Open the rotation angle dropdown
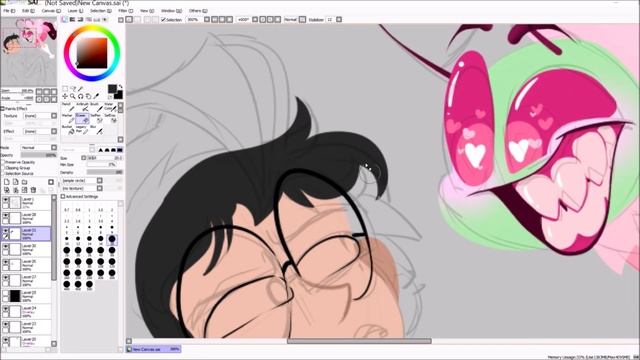Viewport: 640px width, 360px height. pyautogui.click(x=255, y=20)
